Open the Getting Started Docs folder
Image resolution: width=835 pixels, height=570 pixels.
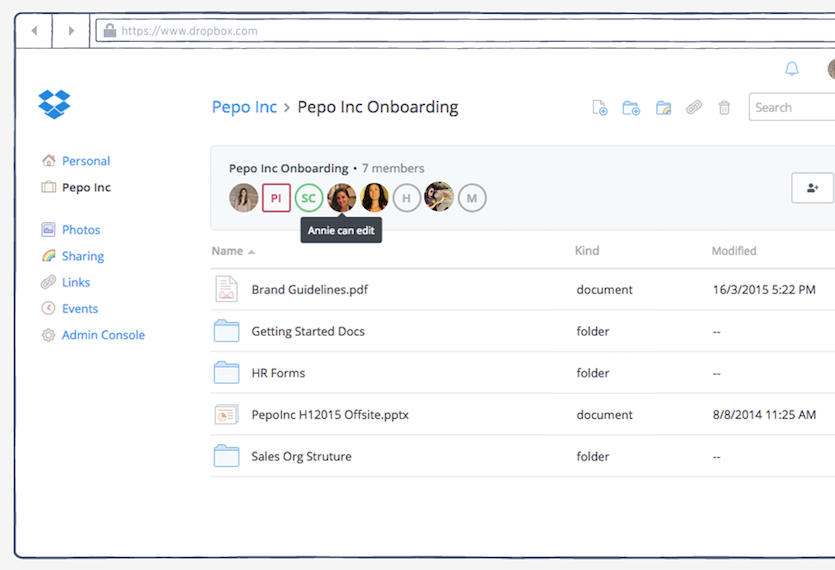(x=308, y=331)
